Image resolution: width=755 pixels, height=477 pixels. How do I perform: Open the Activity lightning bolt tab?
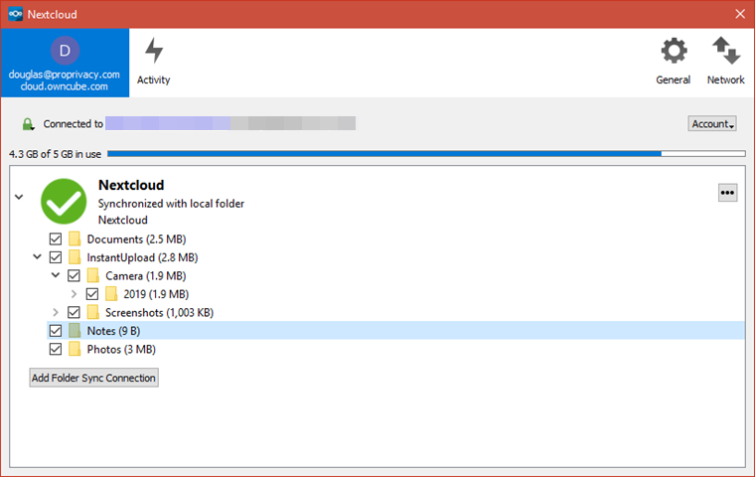click(x=154, y=62)
